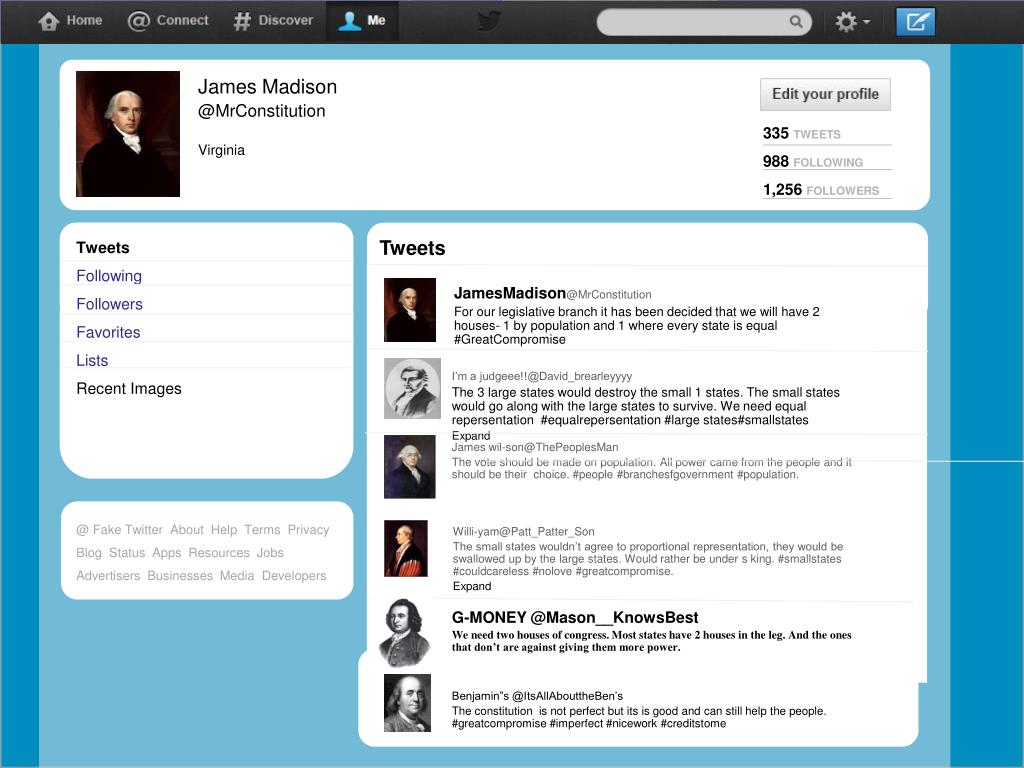Click the Developers footer link
Image resolution: width=1024 pixels, height=768 pixels.
point(294,575)
